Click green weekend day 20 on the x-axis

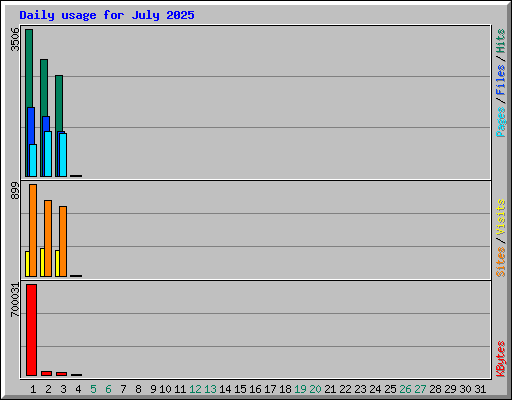[x=315, y=389]
